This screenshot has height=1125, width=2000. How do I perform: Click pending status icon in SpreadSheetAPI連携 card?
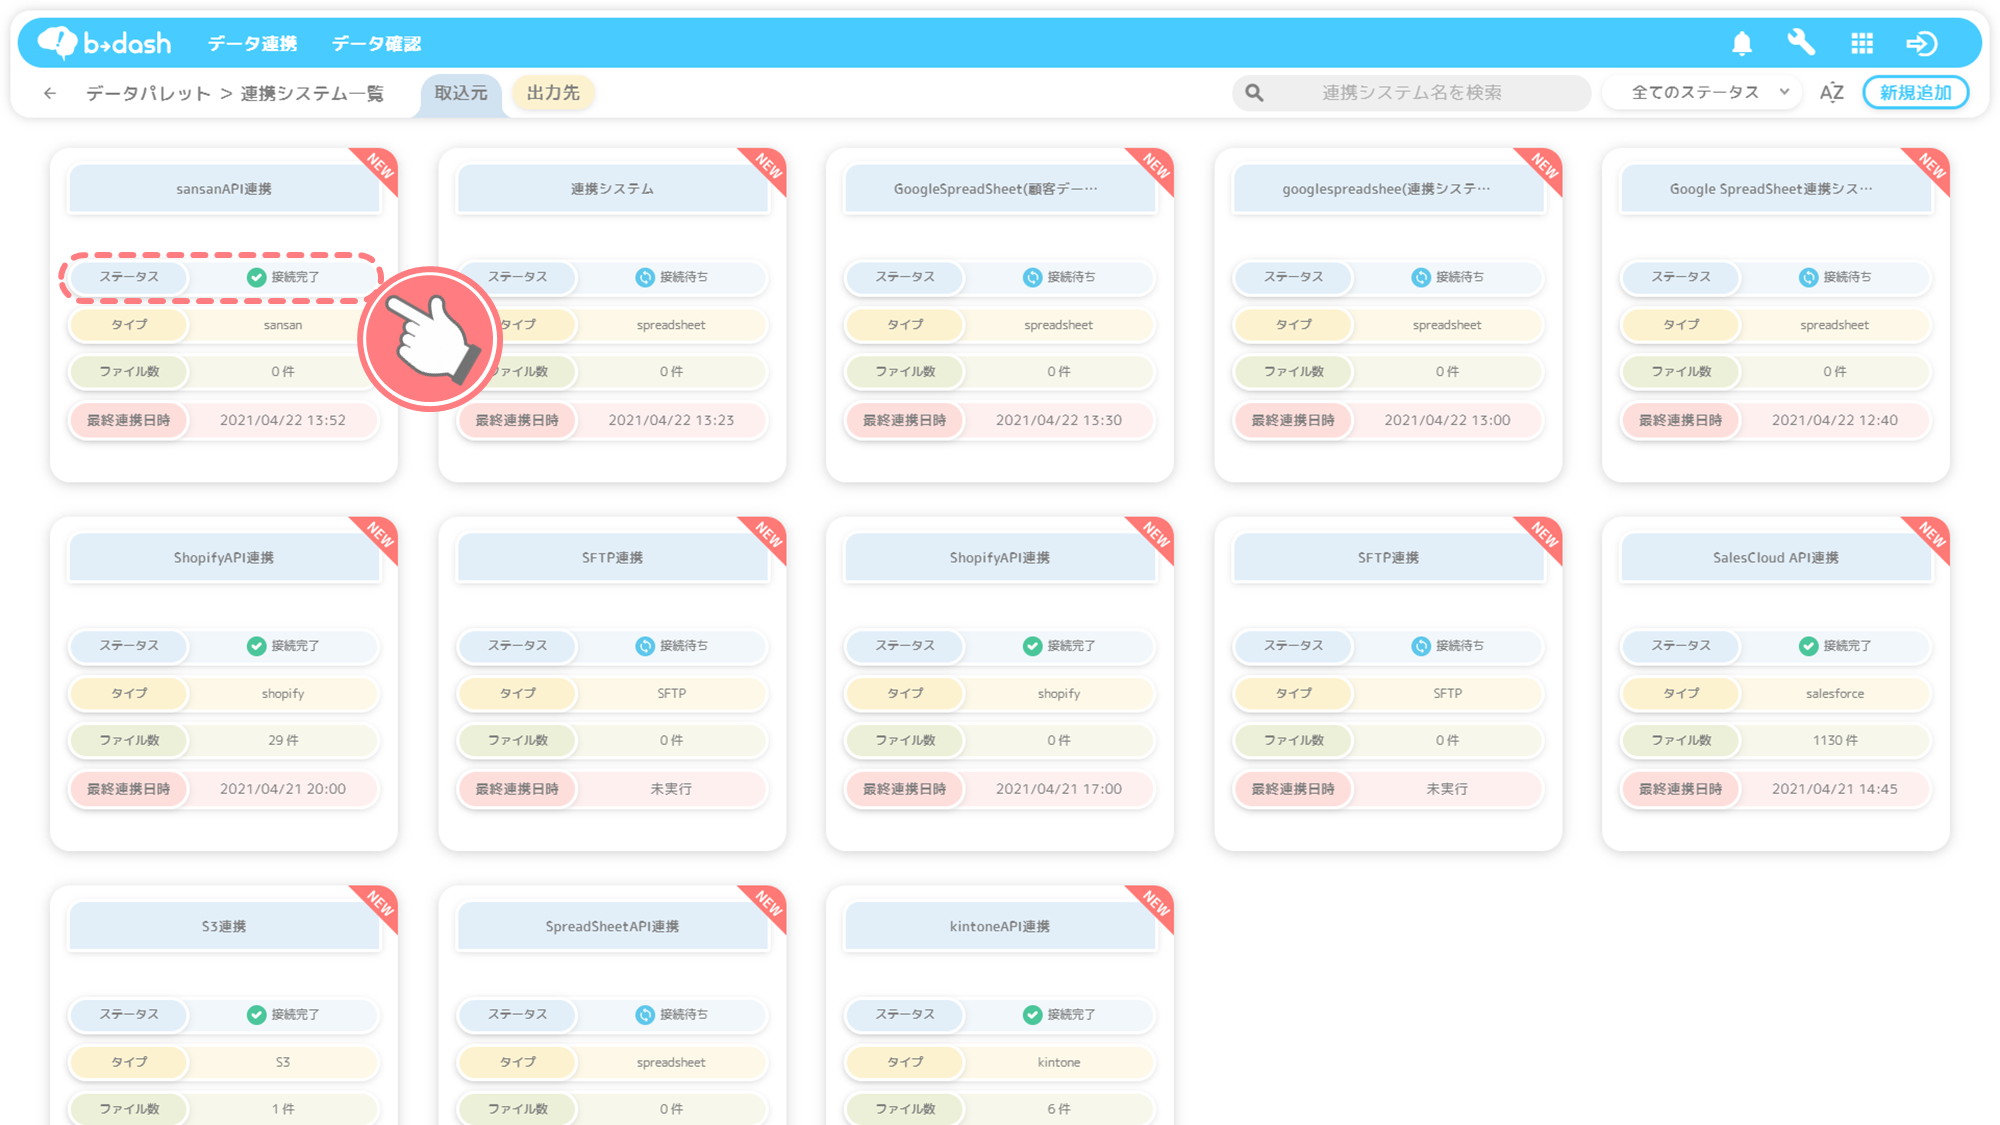point(645,1015)
